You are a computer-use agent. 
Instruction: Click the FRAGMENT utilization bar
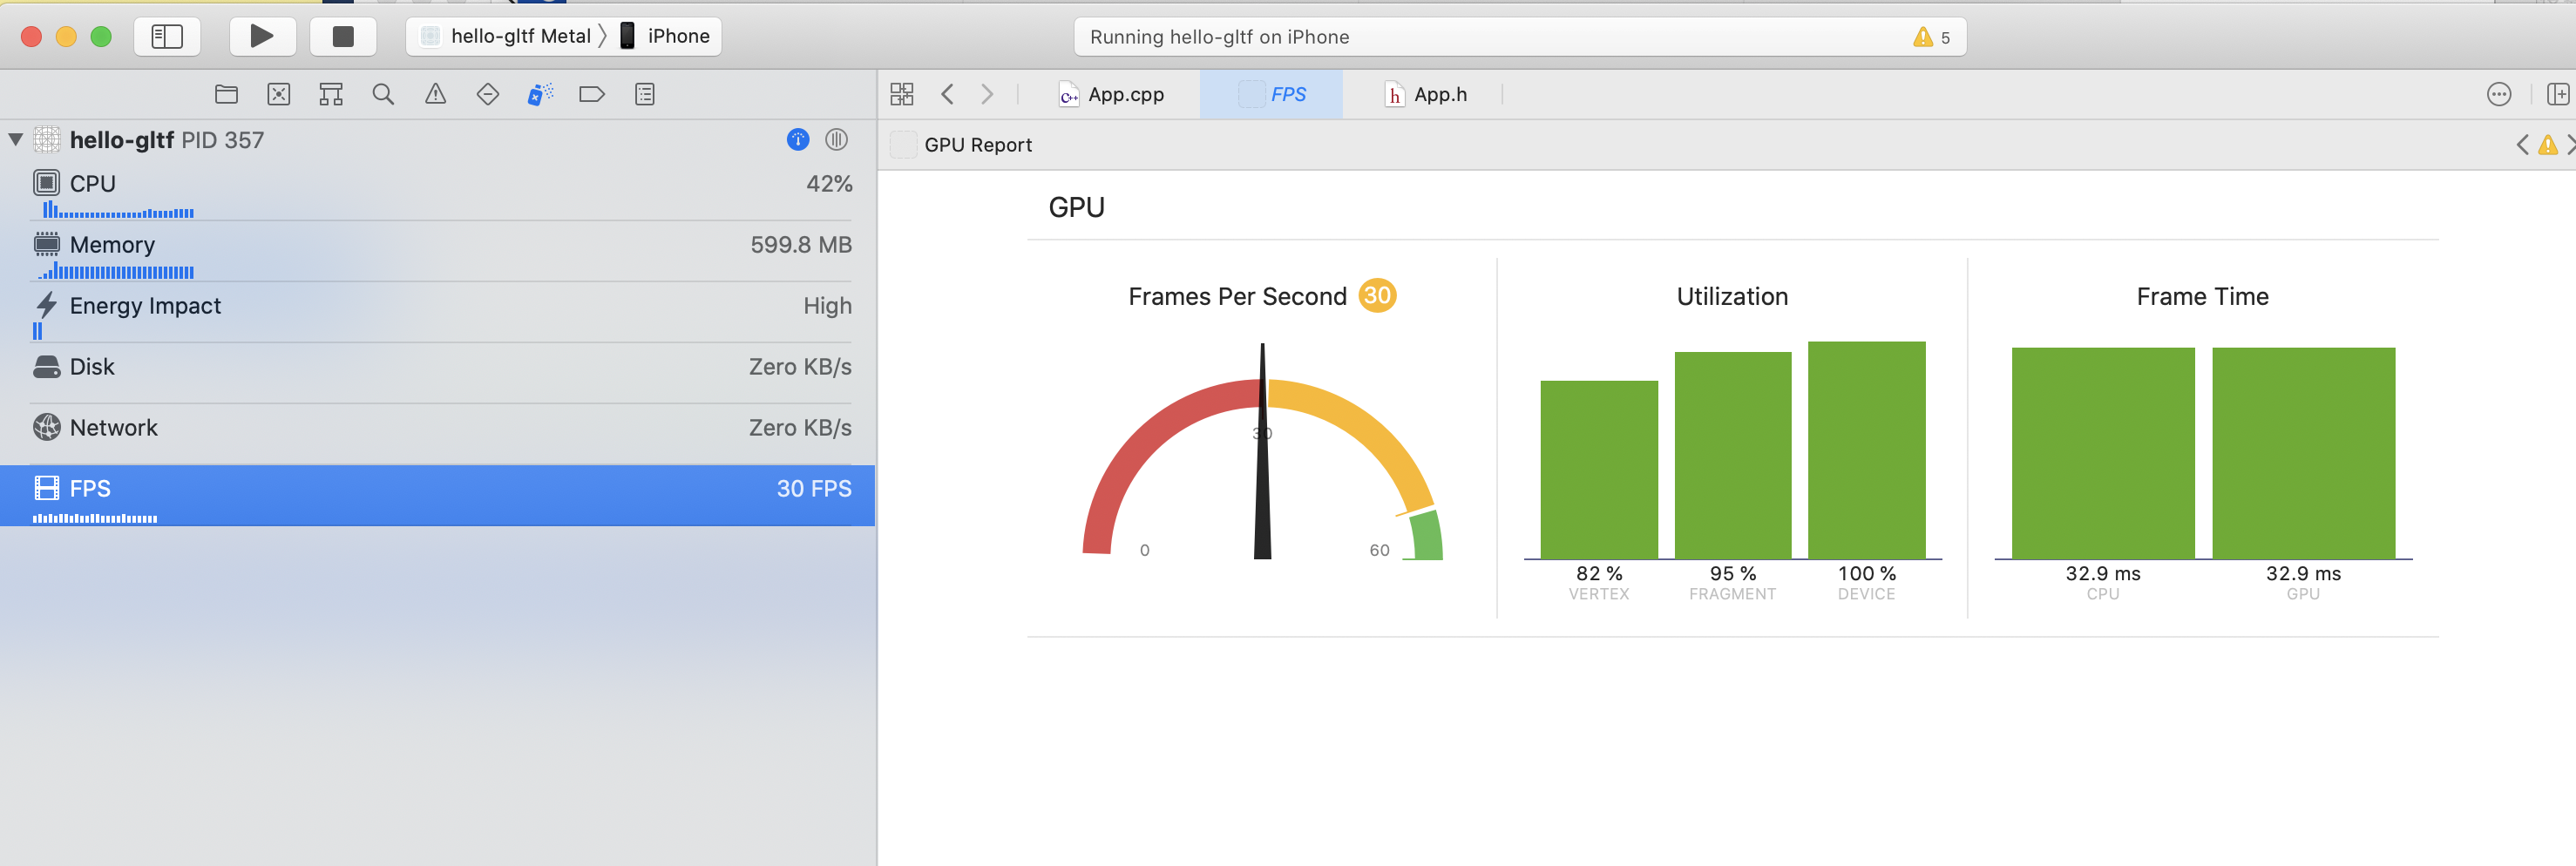coord(1733,455)
